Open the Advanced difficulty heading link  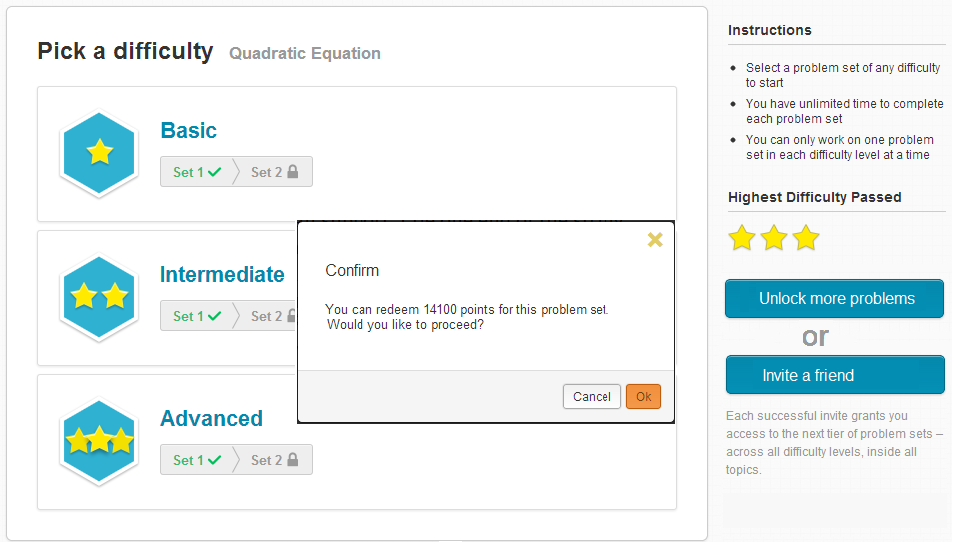(x=211, y=419)
